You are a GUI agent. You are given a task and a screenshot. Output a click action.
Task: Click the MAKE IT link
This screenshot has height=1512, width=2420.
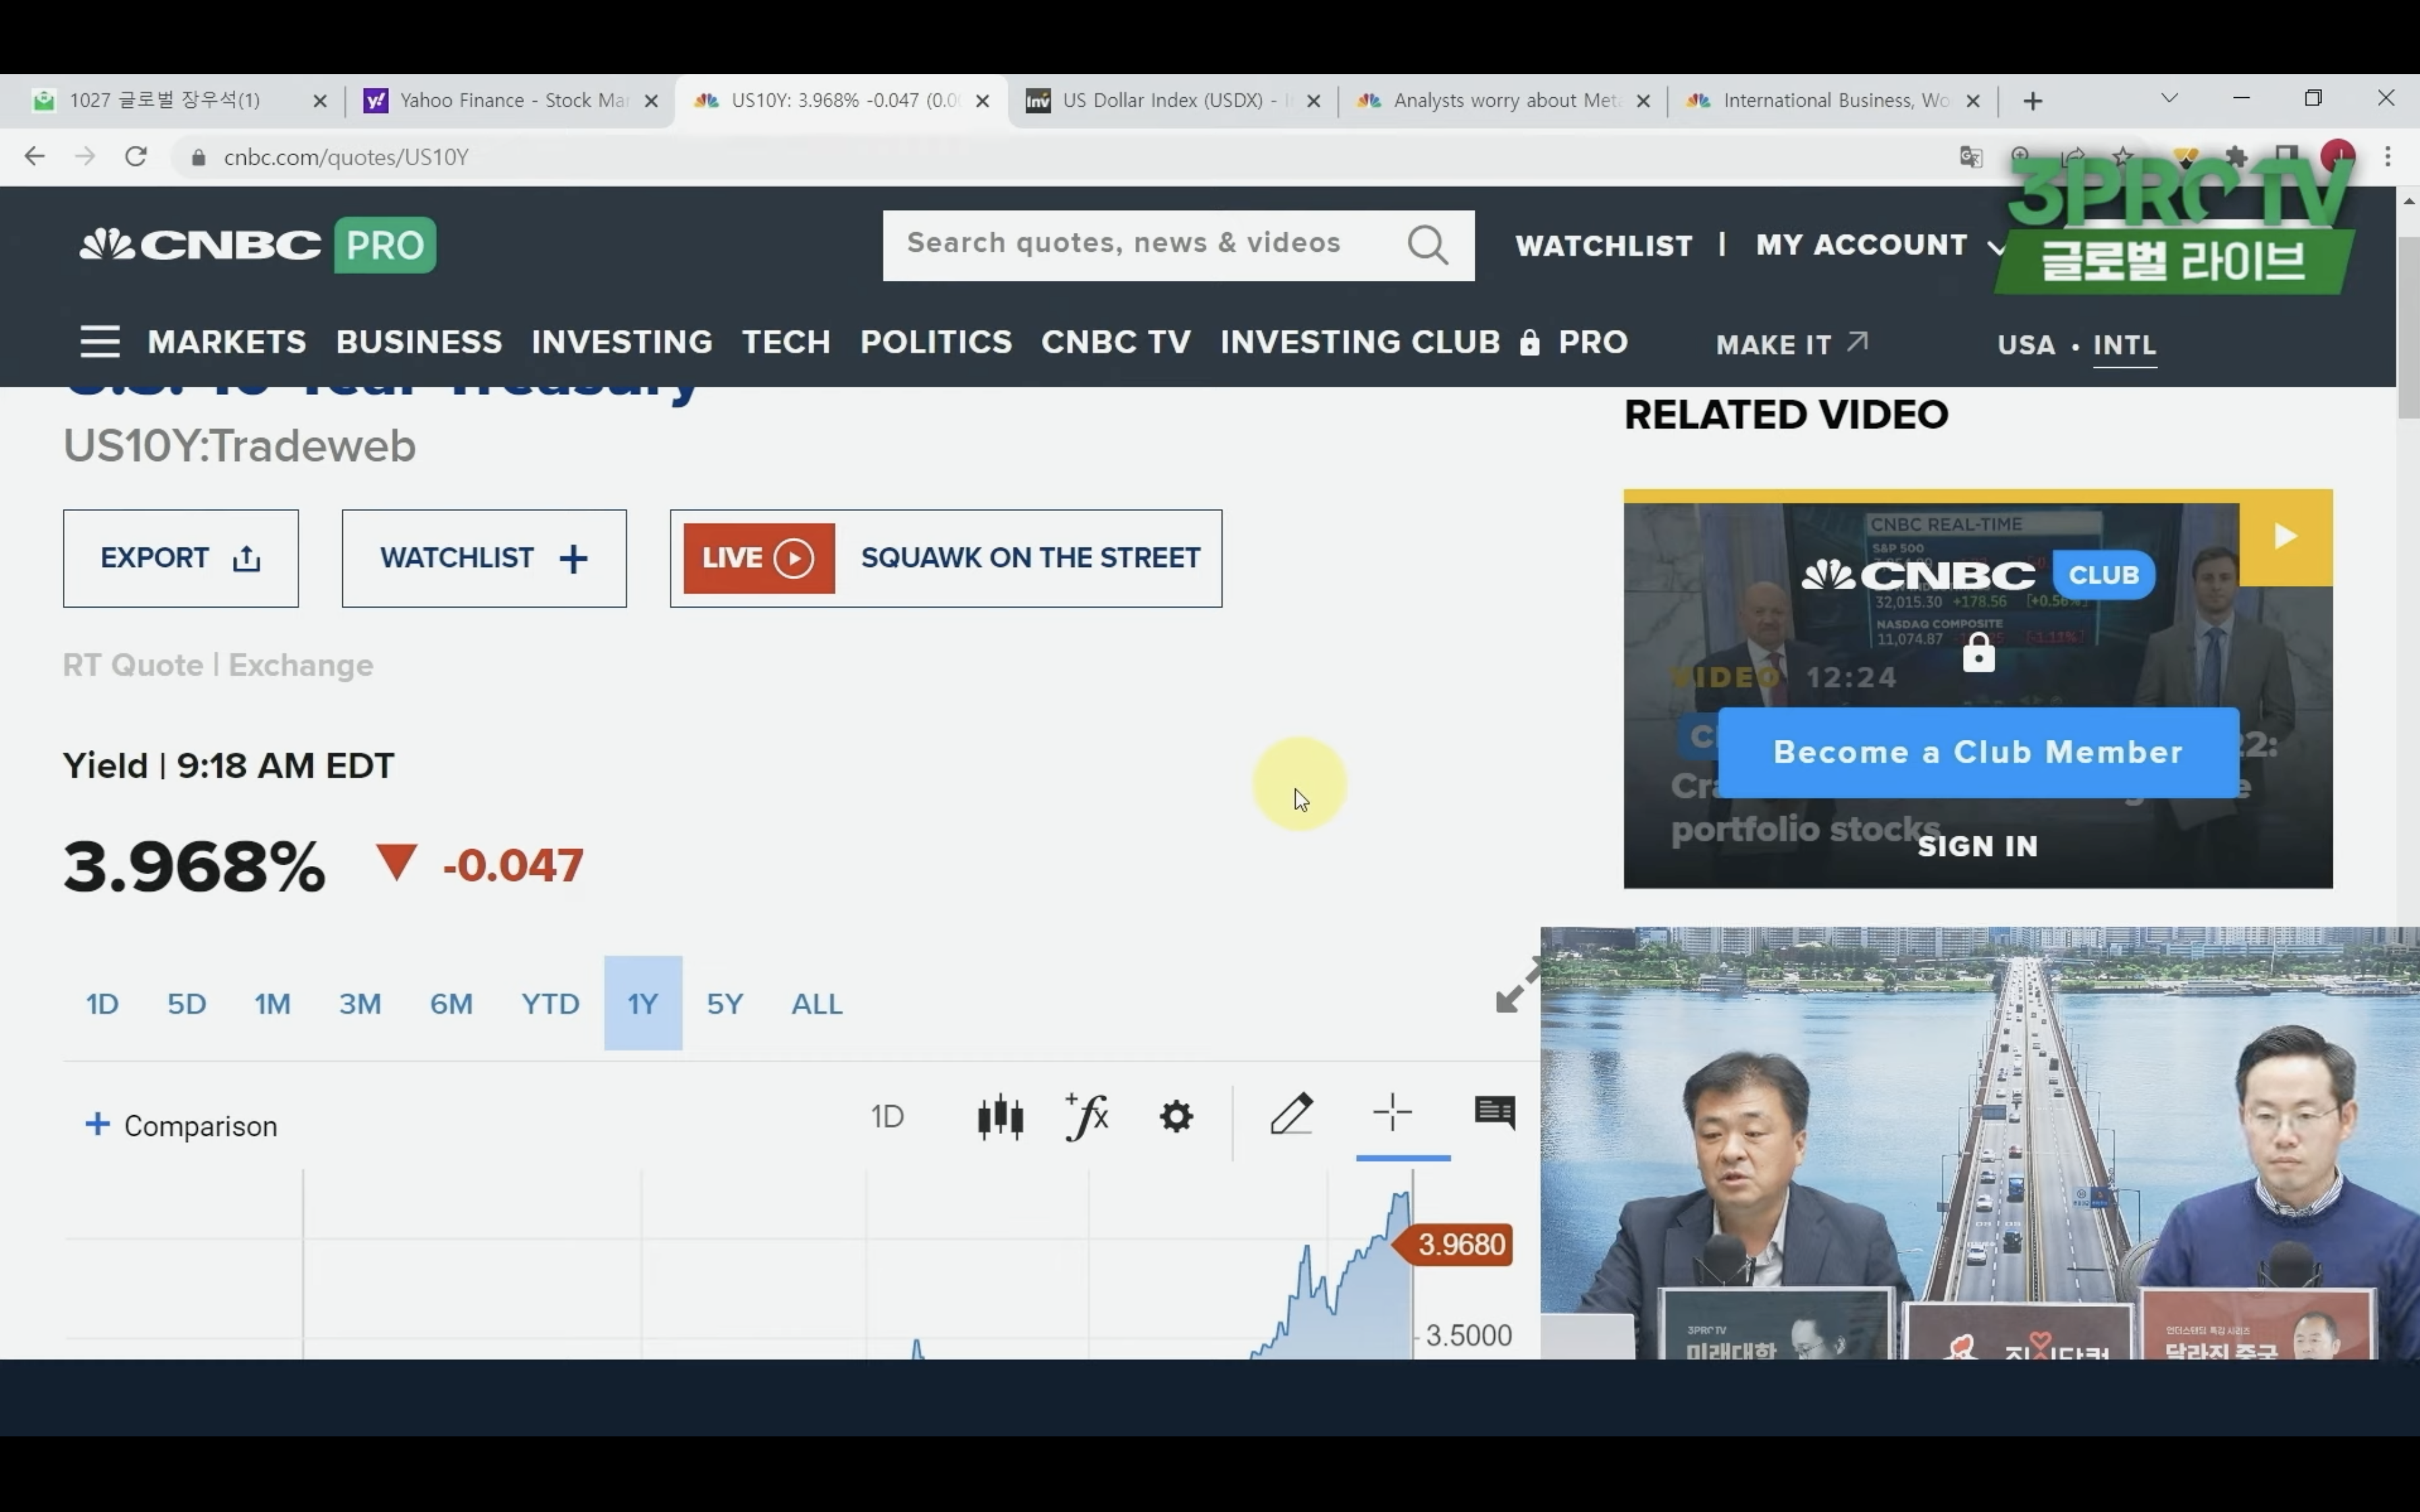click(1792, 344)
